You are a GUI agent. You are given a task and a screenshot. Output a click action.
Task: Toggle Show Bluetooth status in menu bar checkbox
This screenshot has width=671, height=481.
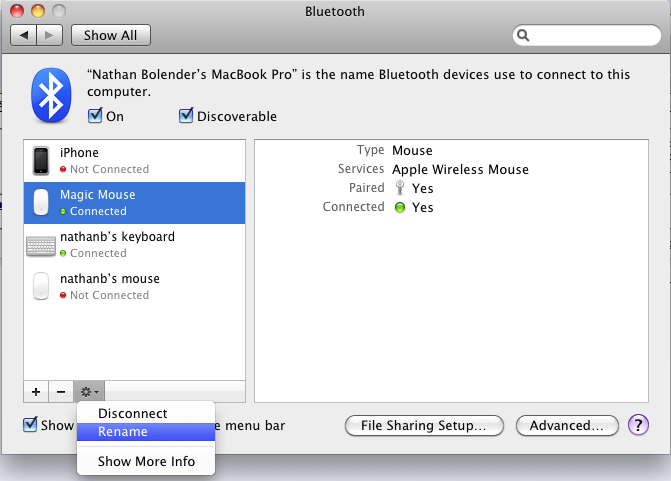(30, 425)
